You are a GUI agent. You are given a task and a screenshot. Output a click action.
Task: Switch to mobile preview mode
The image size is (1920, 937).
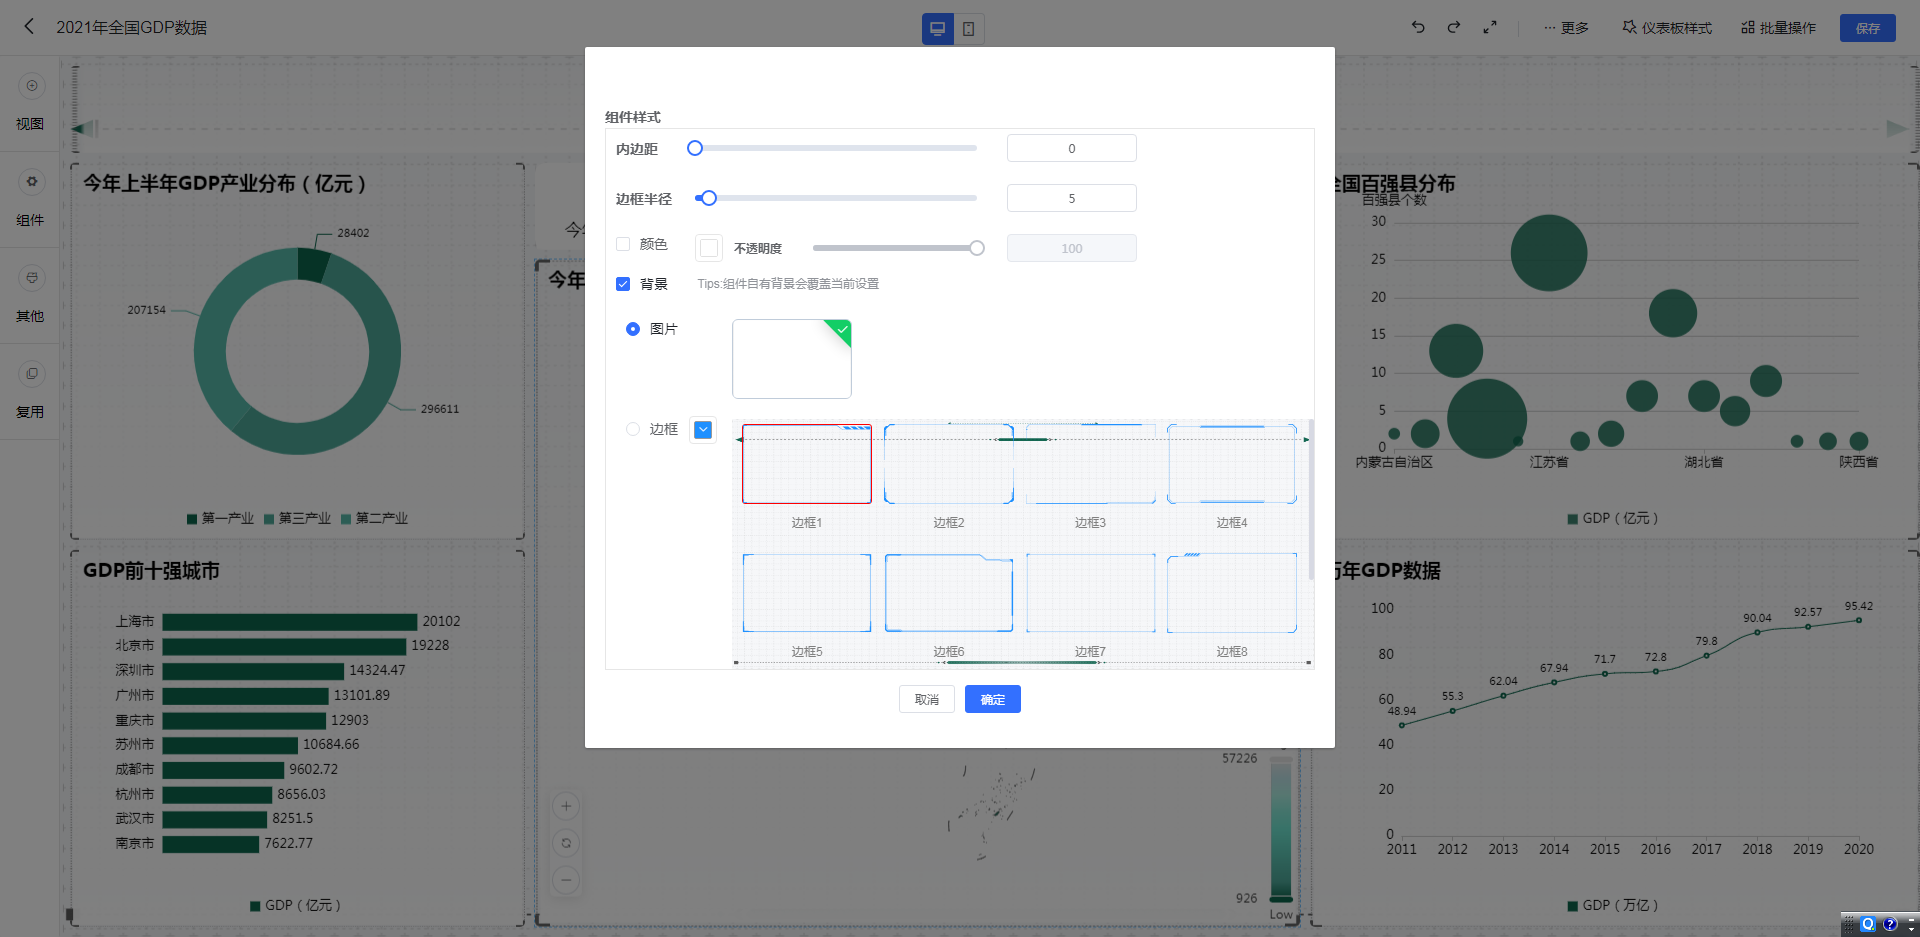click(969, 29)
